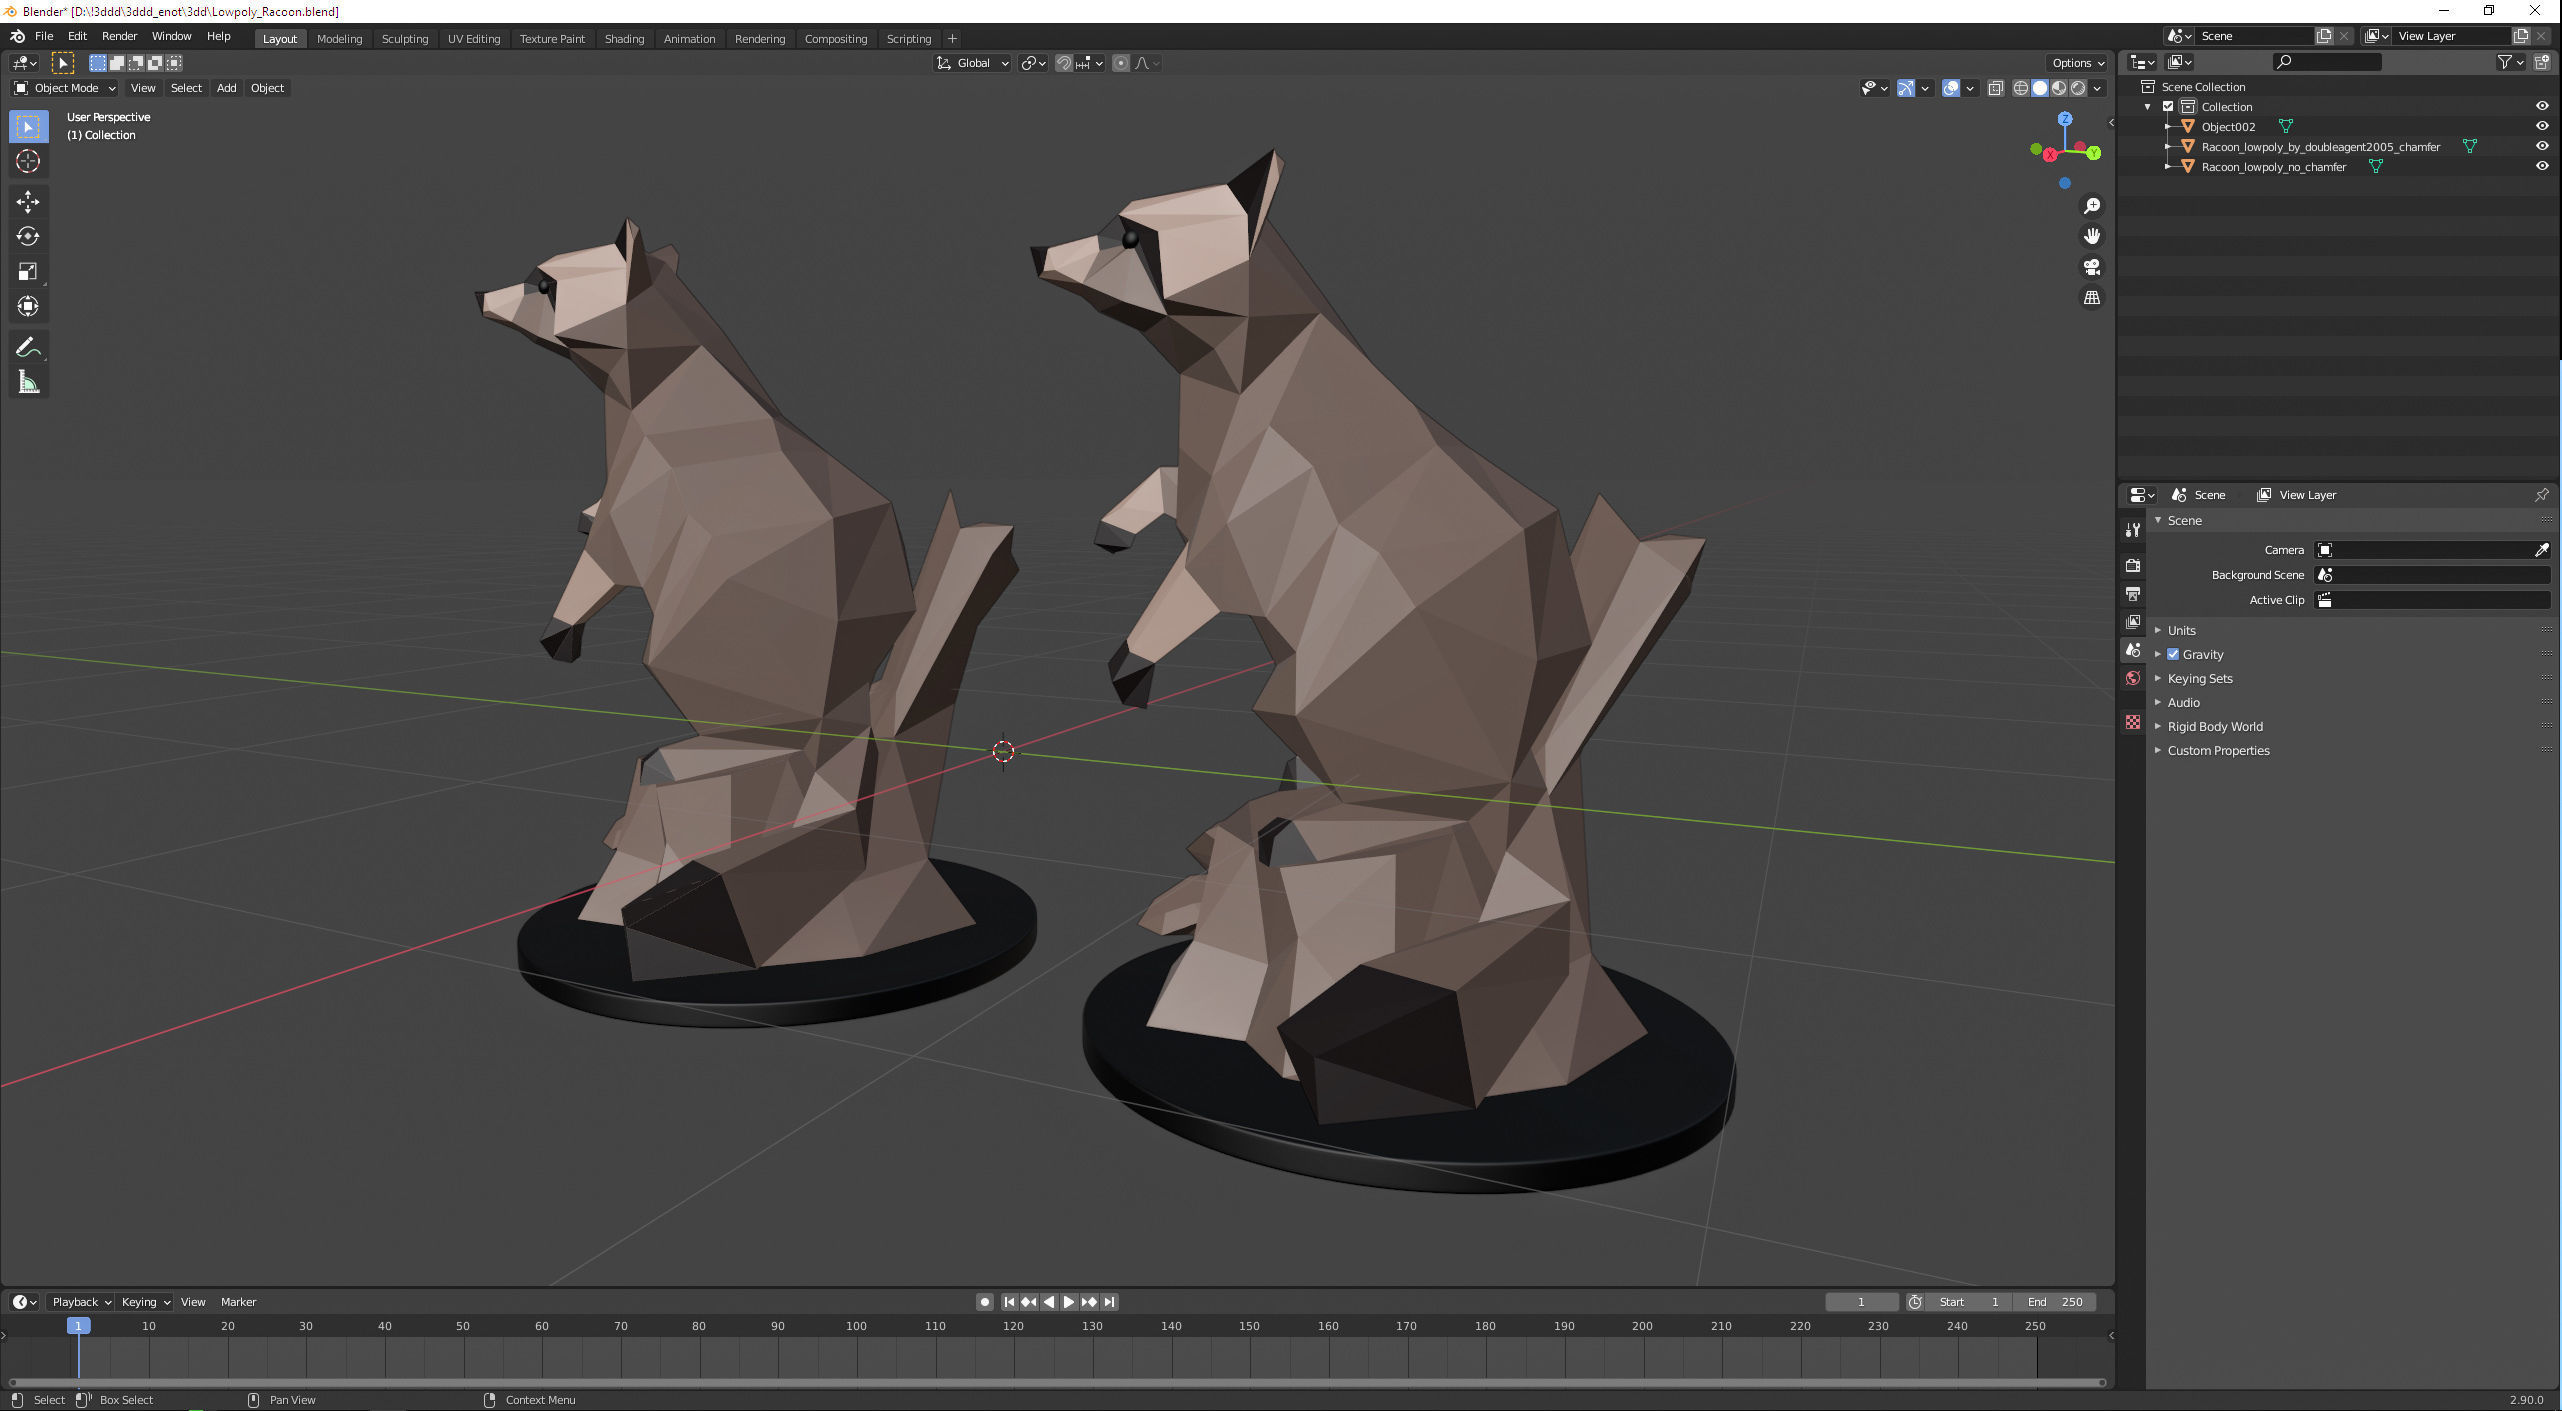2562x1411 pixels.
Task: Hide Object002 with its eye icon
Action: click(x=2541, y=126)
